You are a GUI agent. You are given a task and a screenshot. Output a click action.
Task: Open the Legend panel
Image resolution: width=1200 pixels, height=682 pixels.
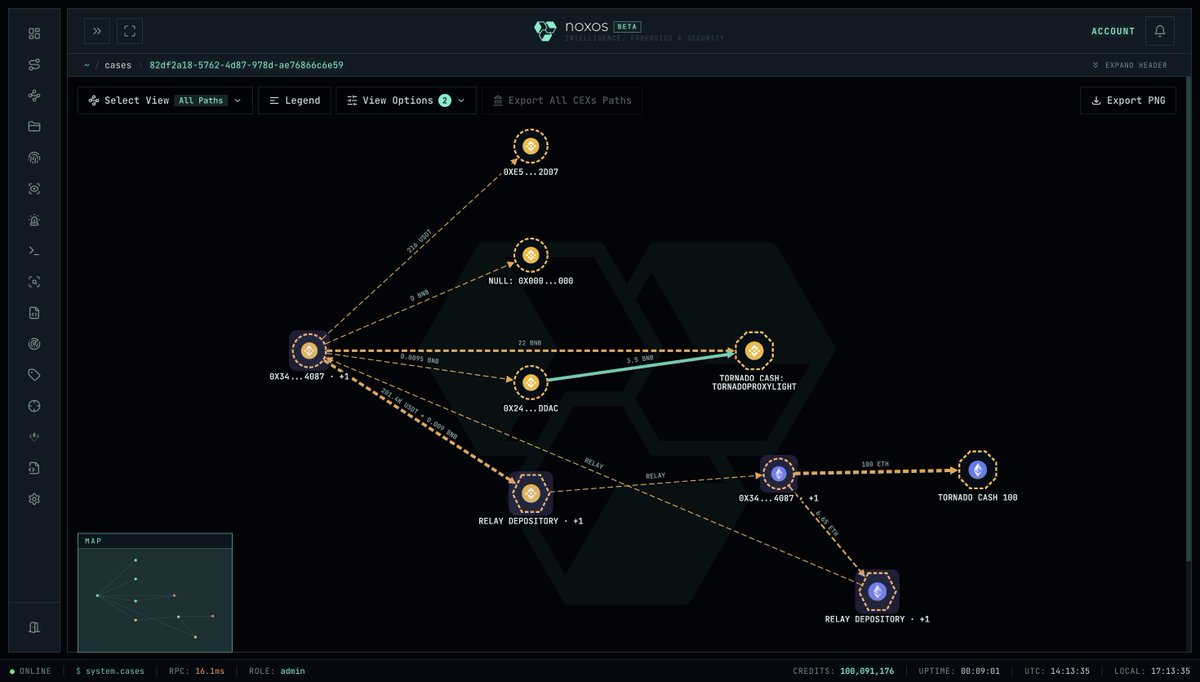point(294,100)
